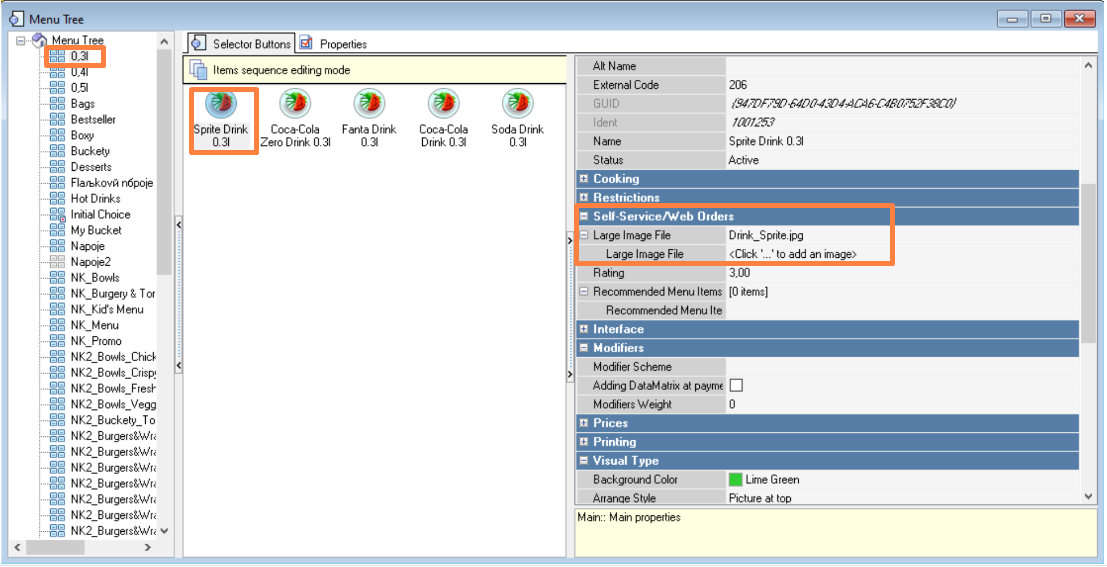Image resolution: width=1107 pixels, height=567 pixels.
Task: Click the items sequence editing mode icon
Action: [199, 70]
